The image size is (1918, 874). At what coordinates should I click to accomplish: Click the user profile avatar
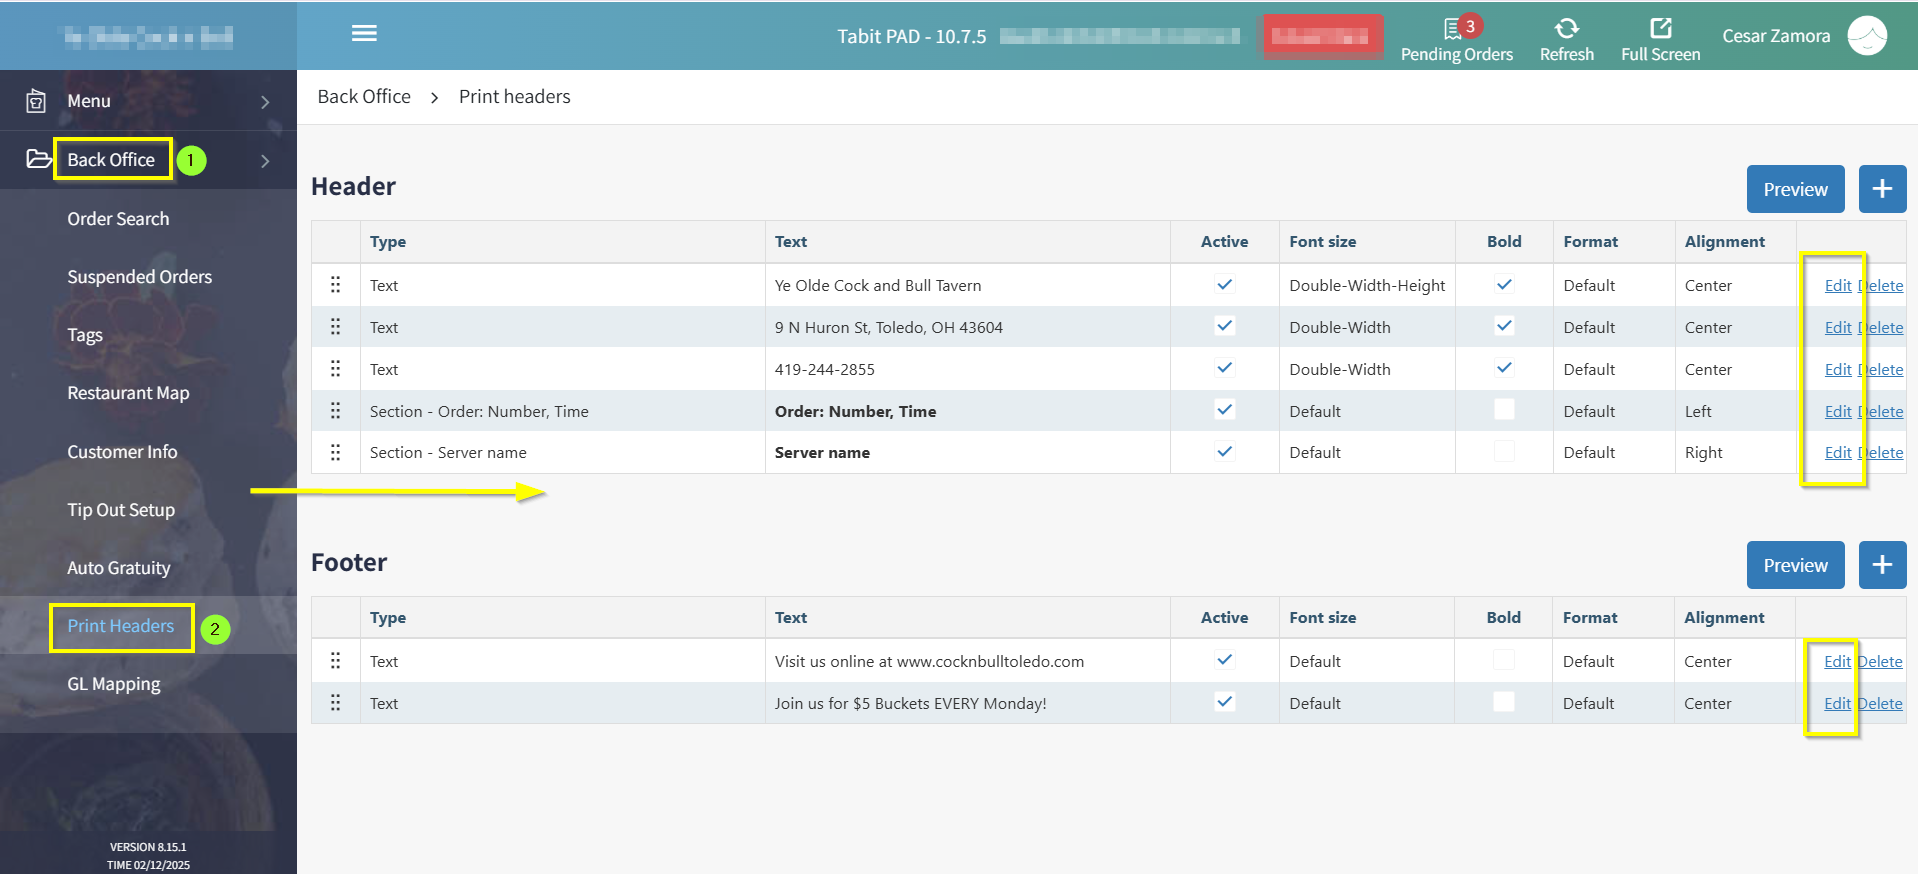click(1866, 36)
